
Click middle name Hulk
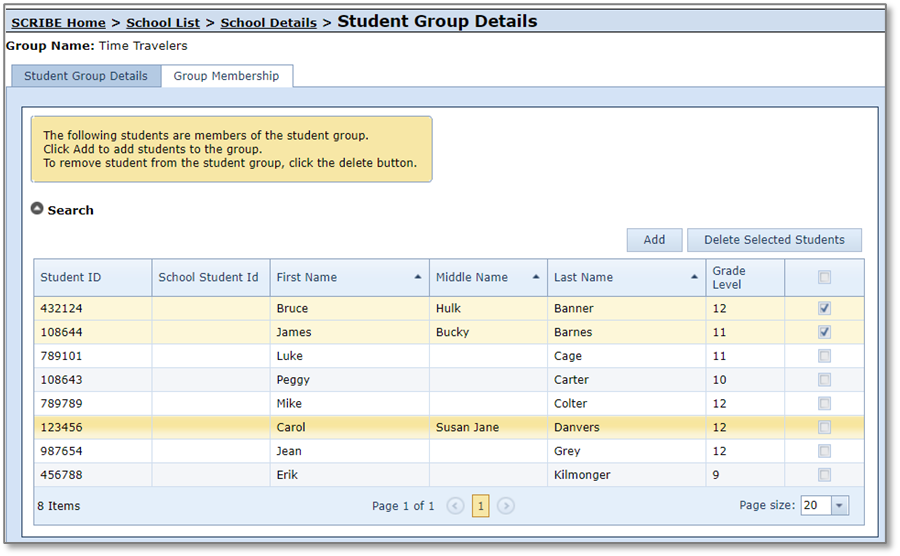(448, 308)
